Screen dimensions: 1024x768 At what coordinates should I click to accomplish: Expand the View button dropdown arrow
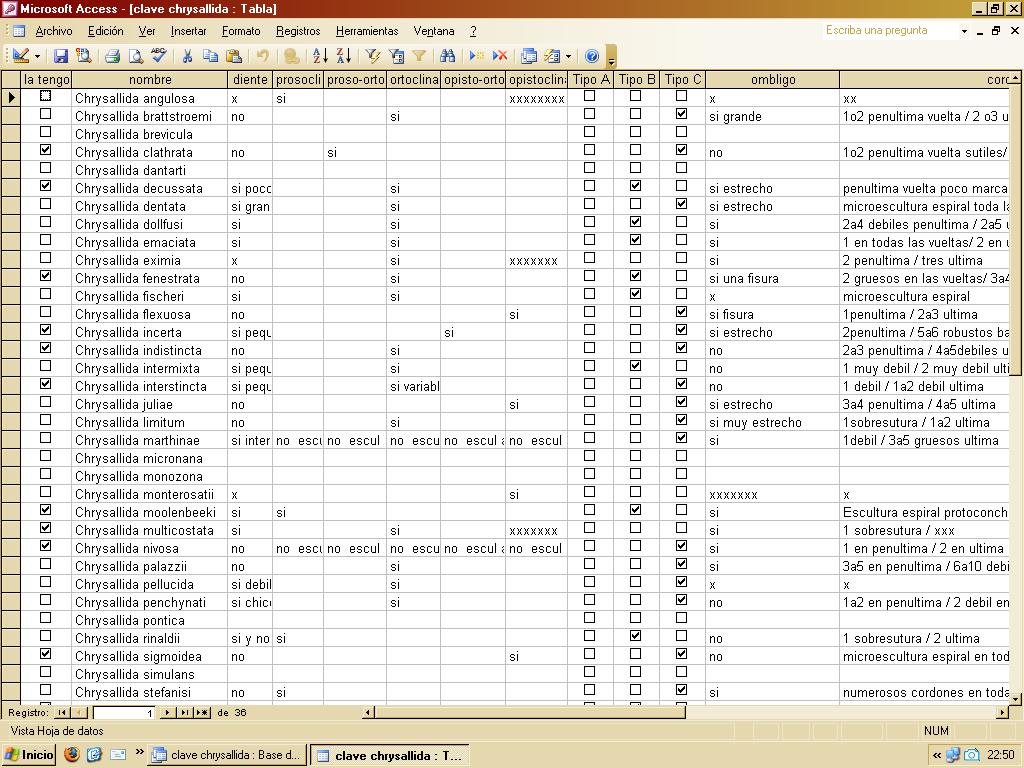pyautogui.click(x=37, y=56)
